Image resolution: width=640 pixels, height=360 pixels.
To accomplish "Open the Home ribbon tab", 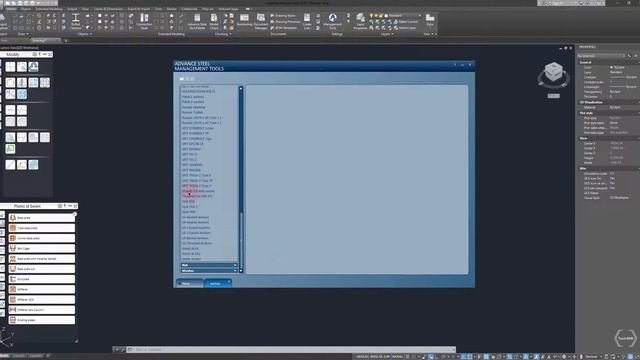I will click(x=11, y=9).
